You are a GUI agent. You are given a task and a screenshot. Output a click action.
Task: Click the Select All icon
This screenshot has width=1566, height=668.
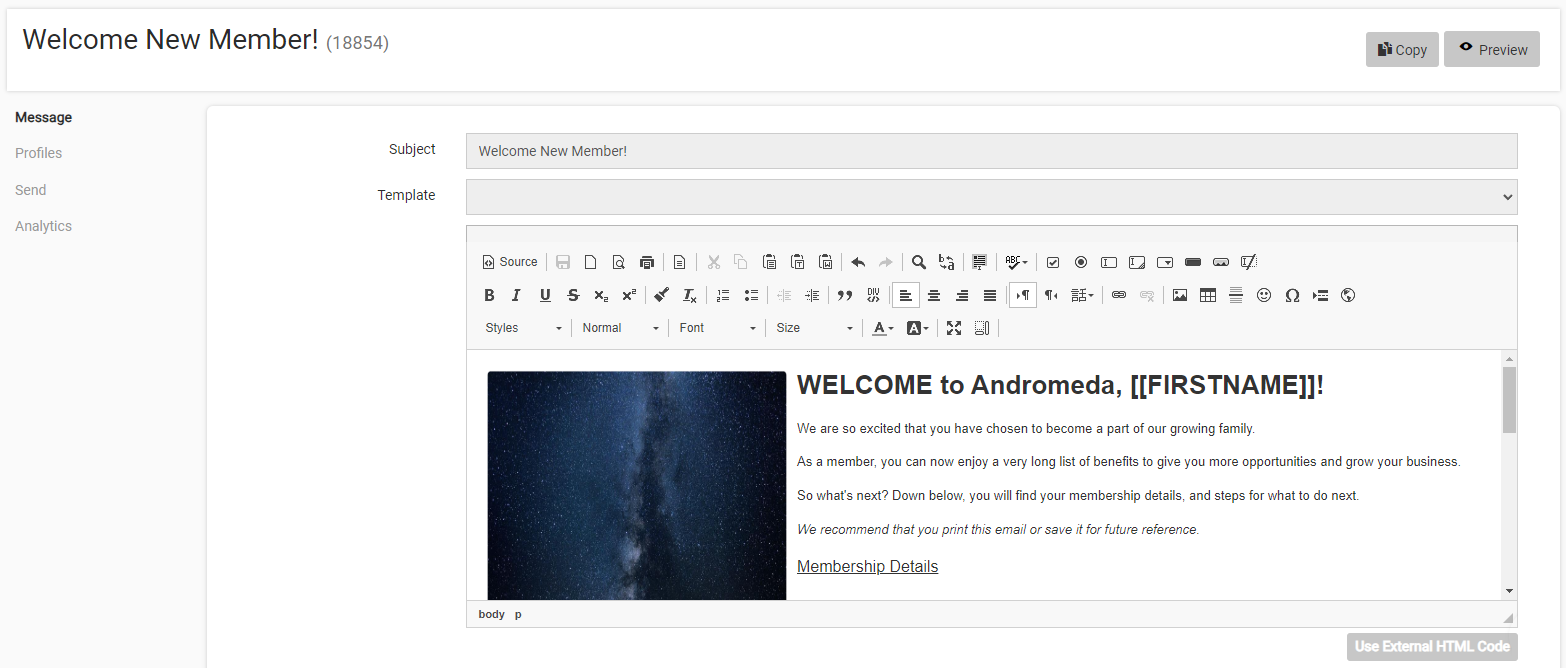(979, 262)
